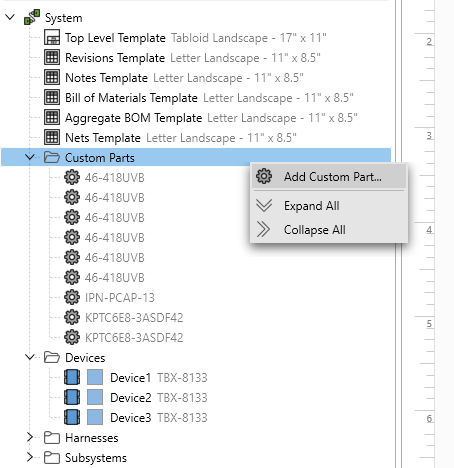The width and height of the screenshot is (454, 468).
Task: Click TBX-8133 part number beside Device1
Action: point(182,378)
